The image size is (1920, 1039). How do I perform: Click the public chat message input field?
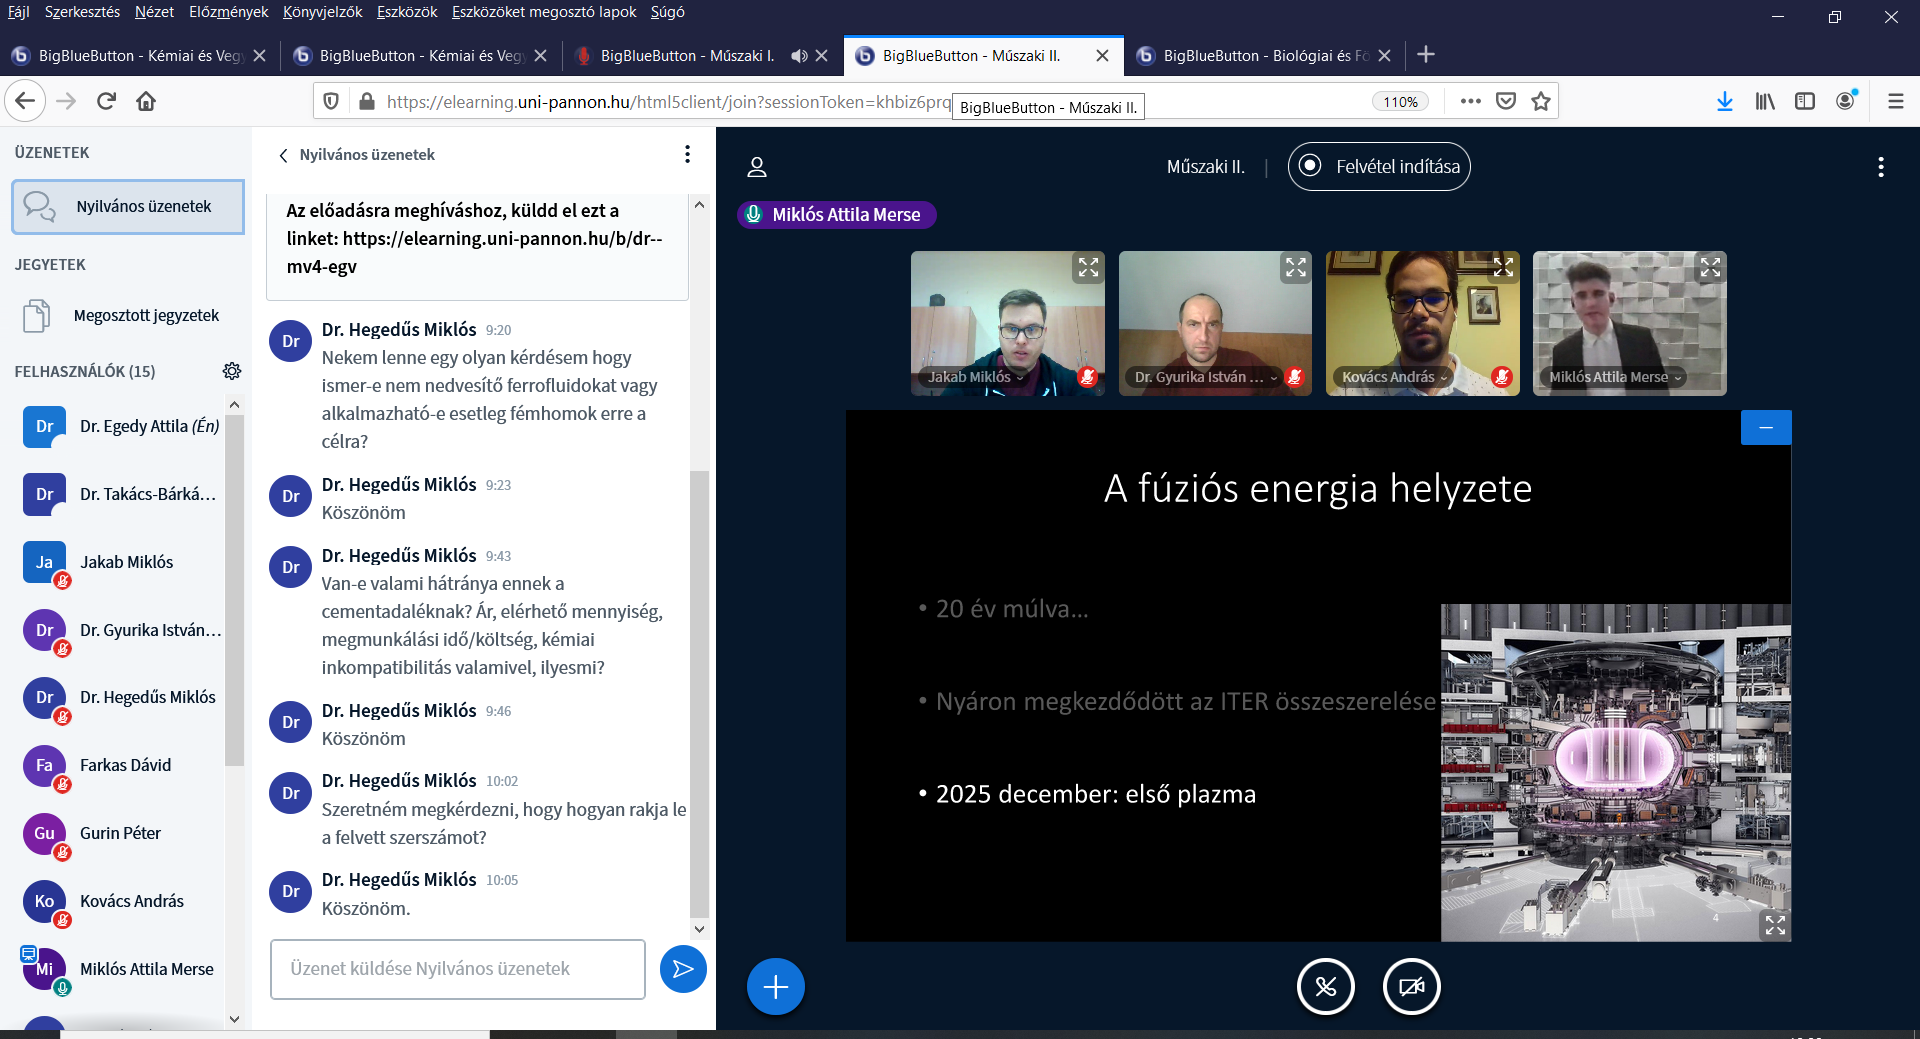457,968
